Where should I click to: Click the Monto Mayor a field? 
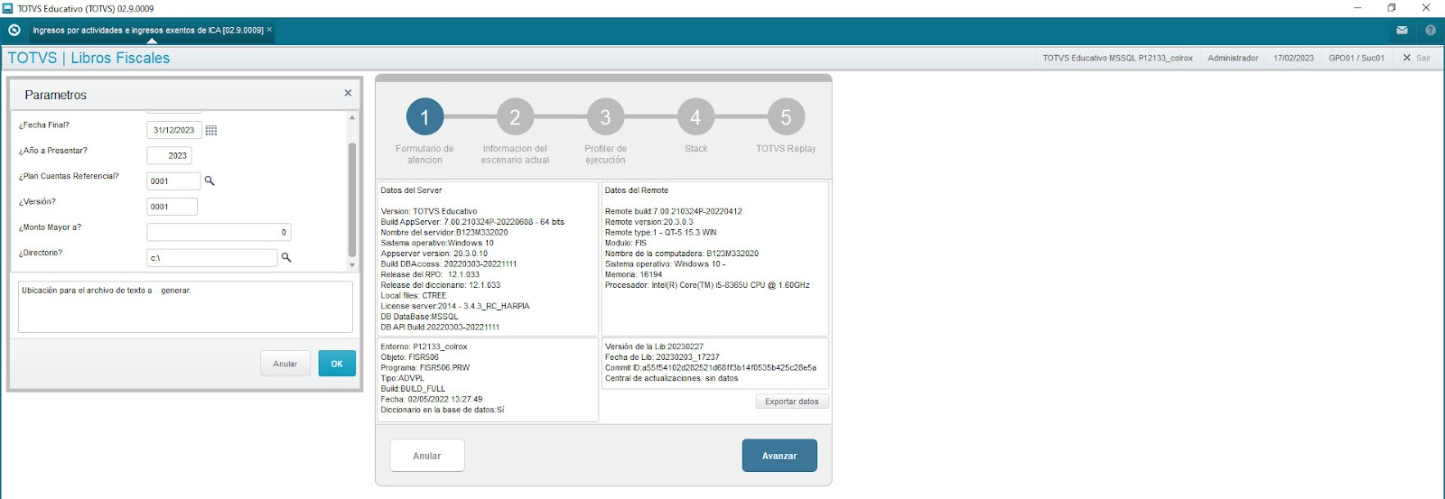(219, 232)
